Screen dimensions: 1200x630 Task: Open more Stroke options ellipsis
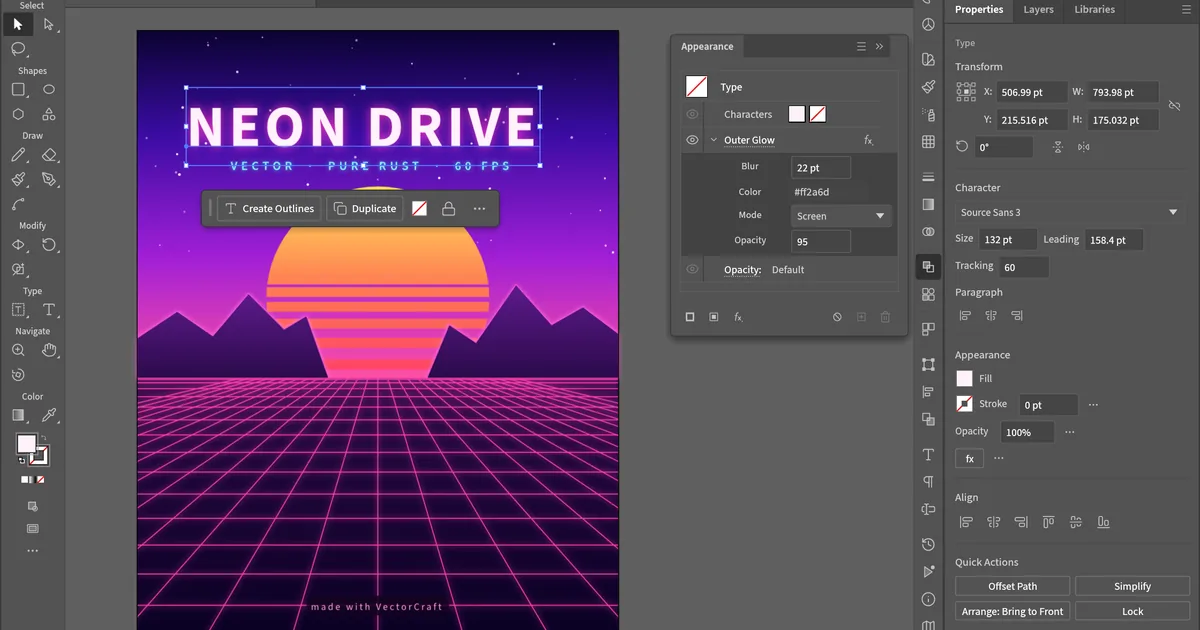click(x=1093, y=405)
